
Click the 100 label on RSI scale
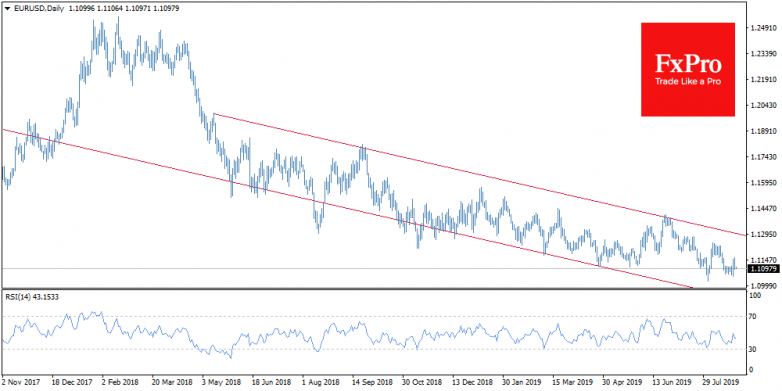(x=756, y=296)
